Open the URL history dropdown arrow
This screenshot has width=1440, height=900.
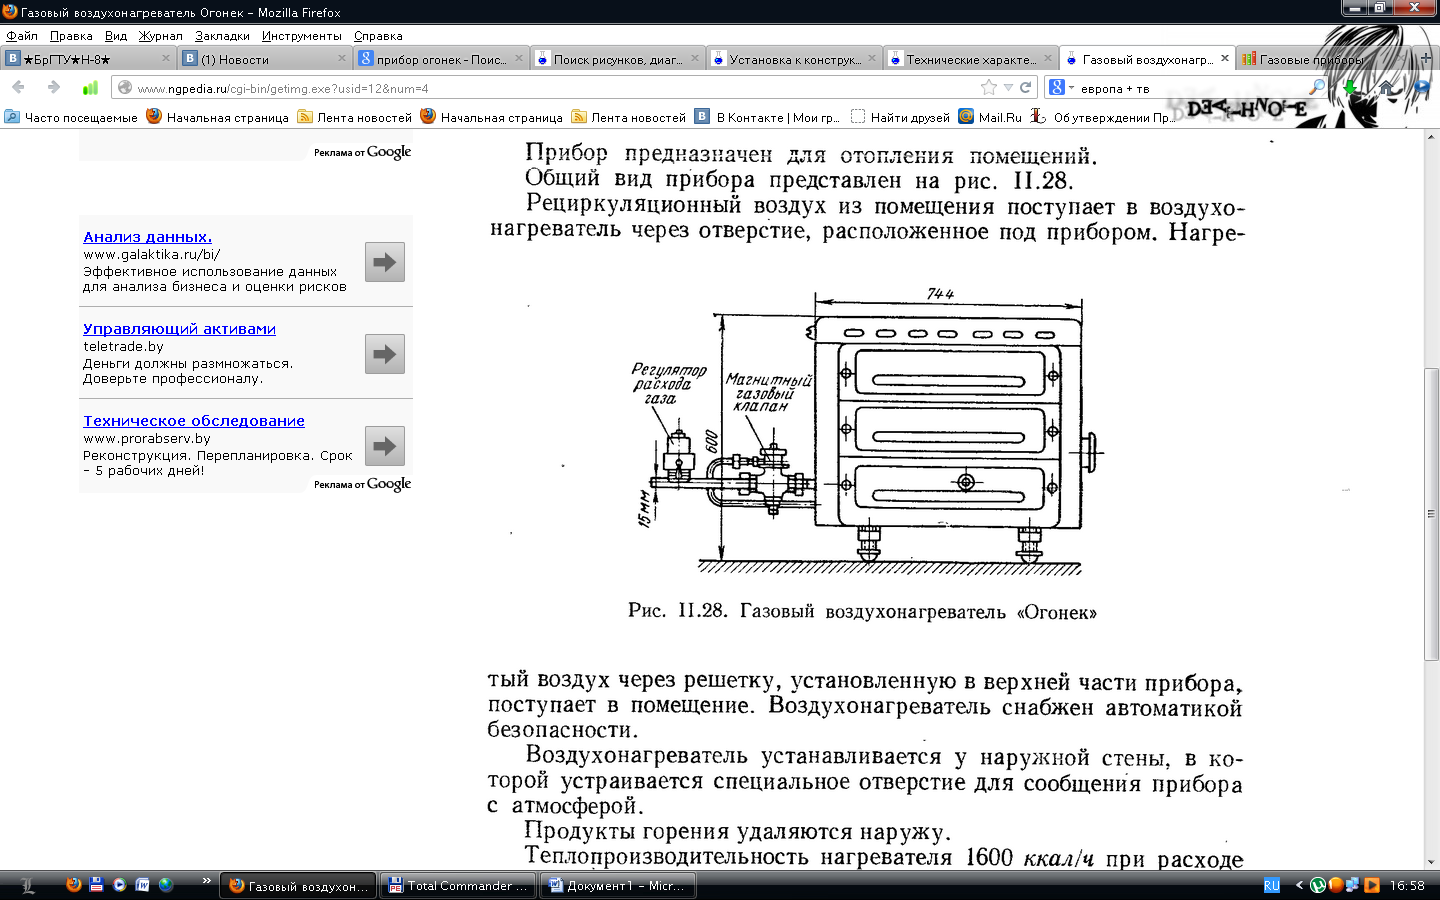1008,88
